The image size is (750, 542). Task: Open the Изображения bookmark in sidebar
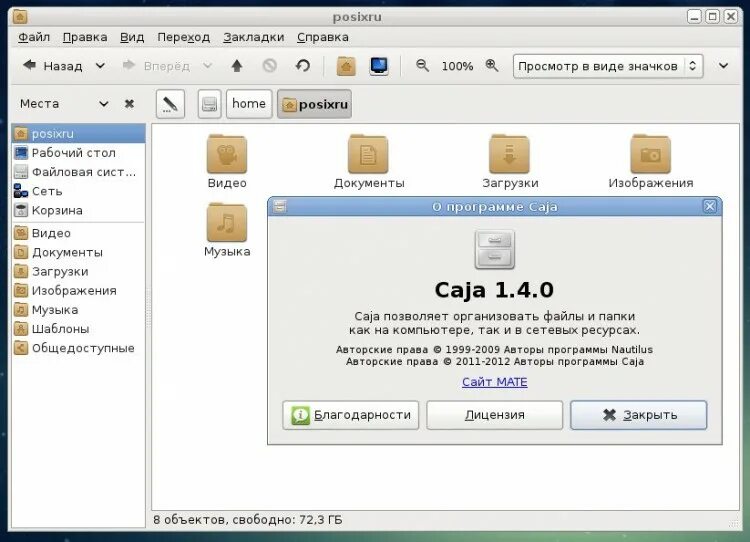coord(78,290)
